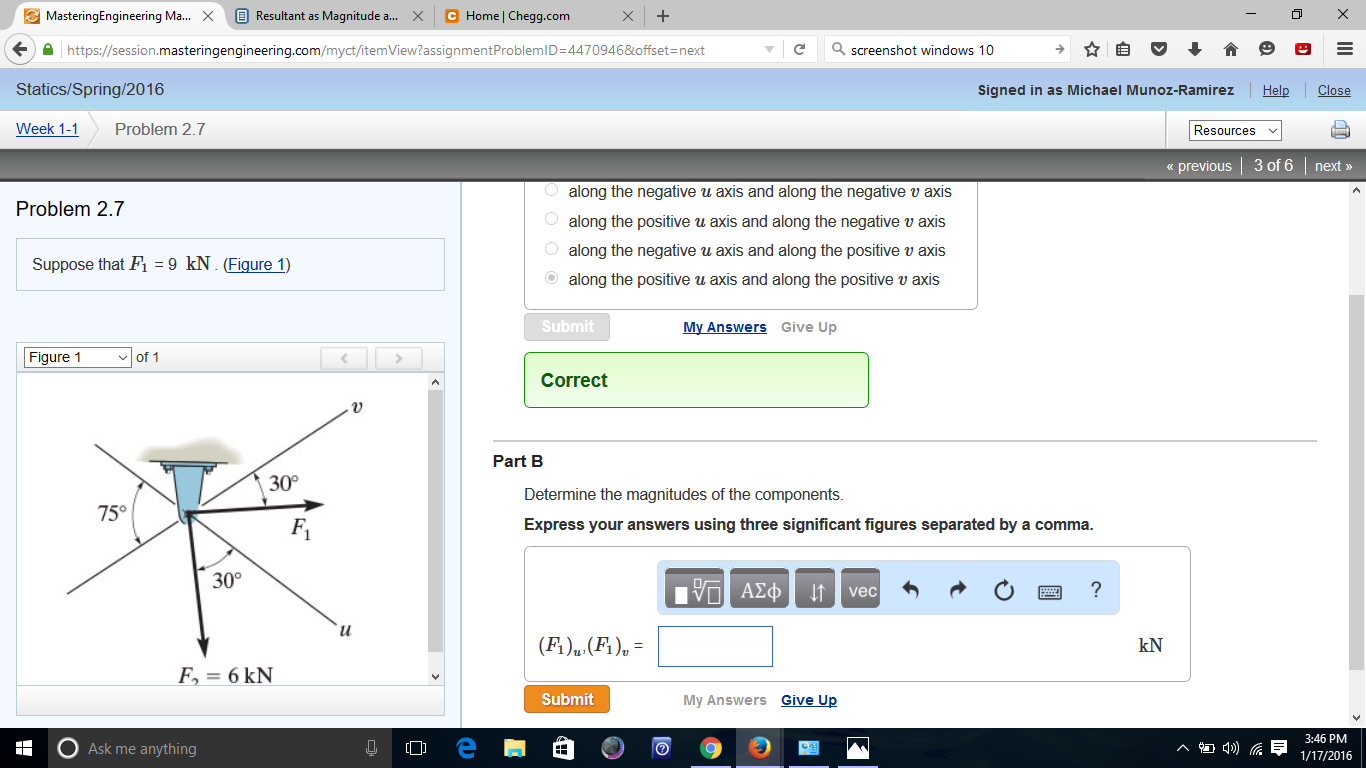Click the vec notation button

[860, 588]
